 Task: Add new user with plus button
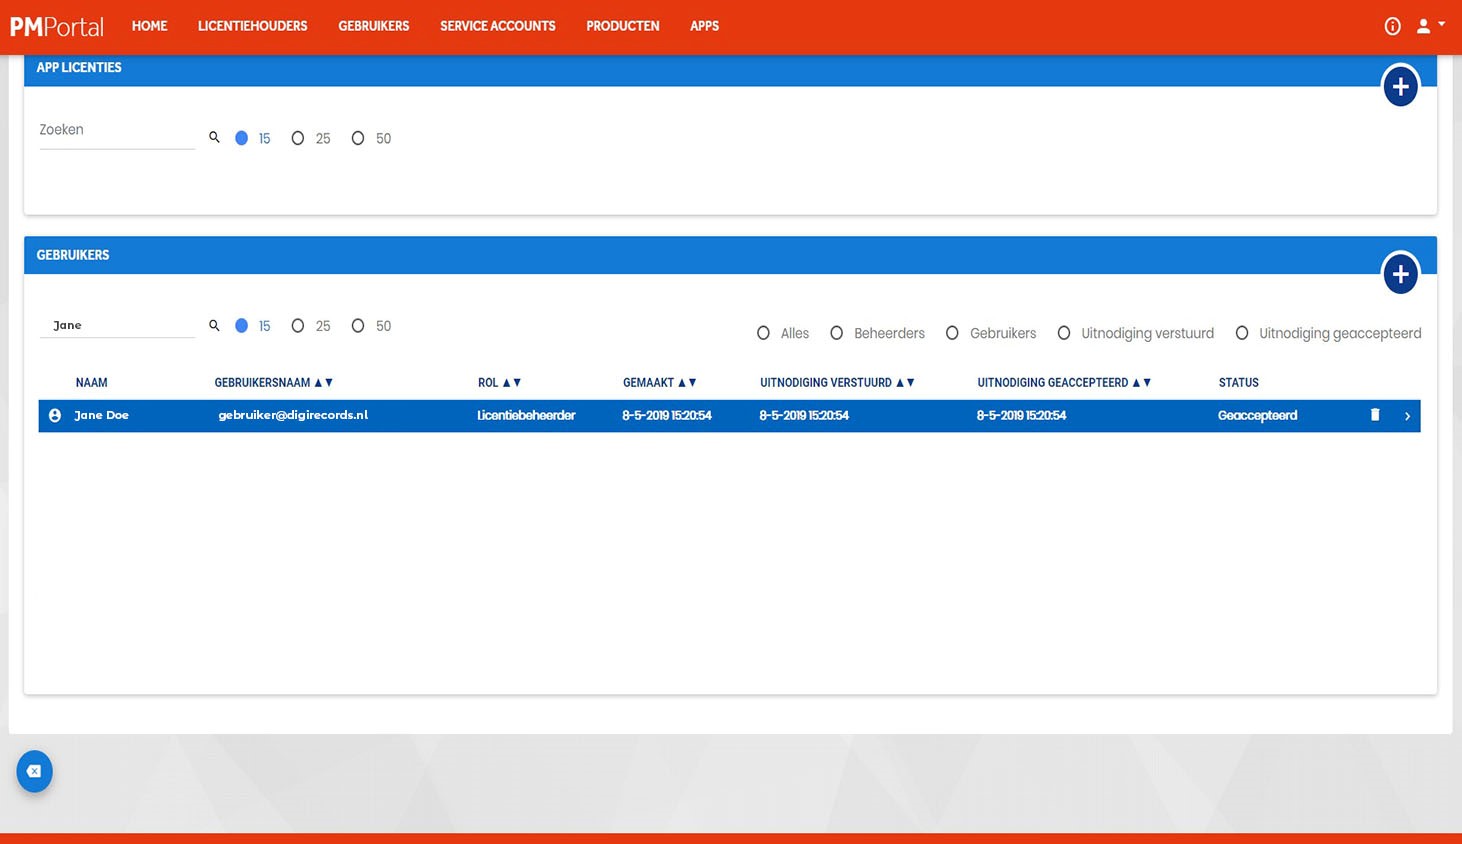point(1400,274)
